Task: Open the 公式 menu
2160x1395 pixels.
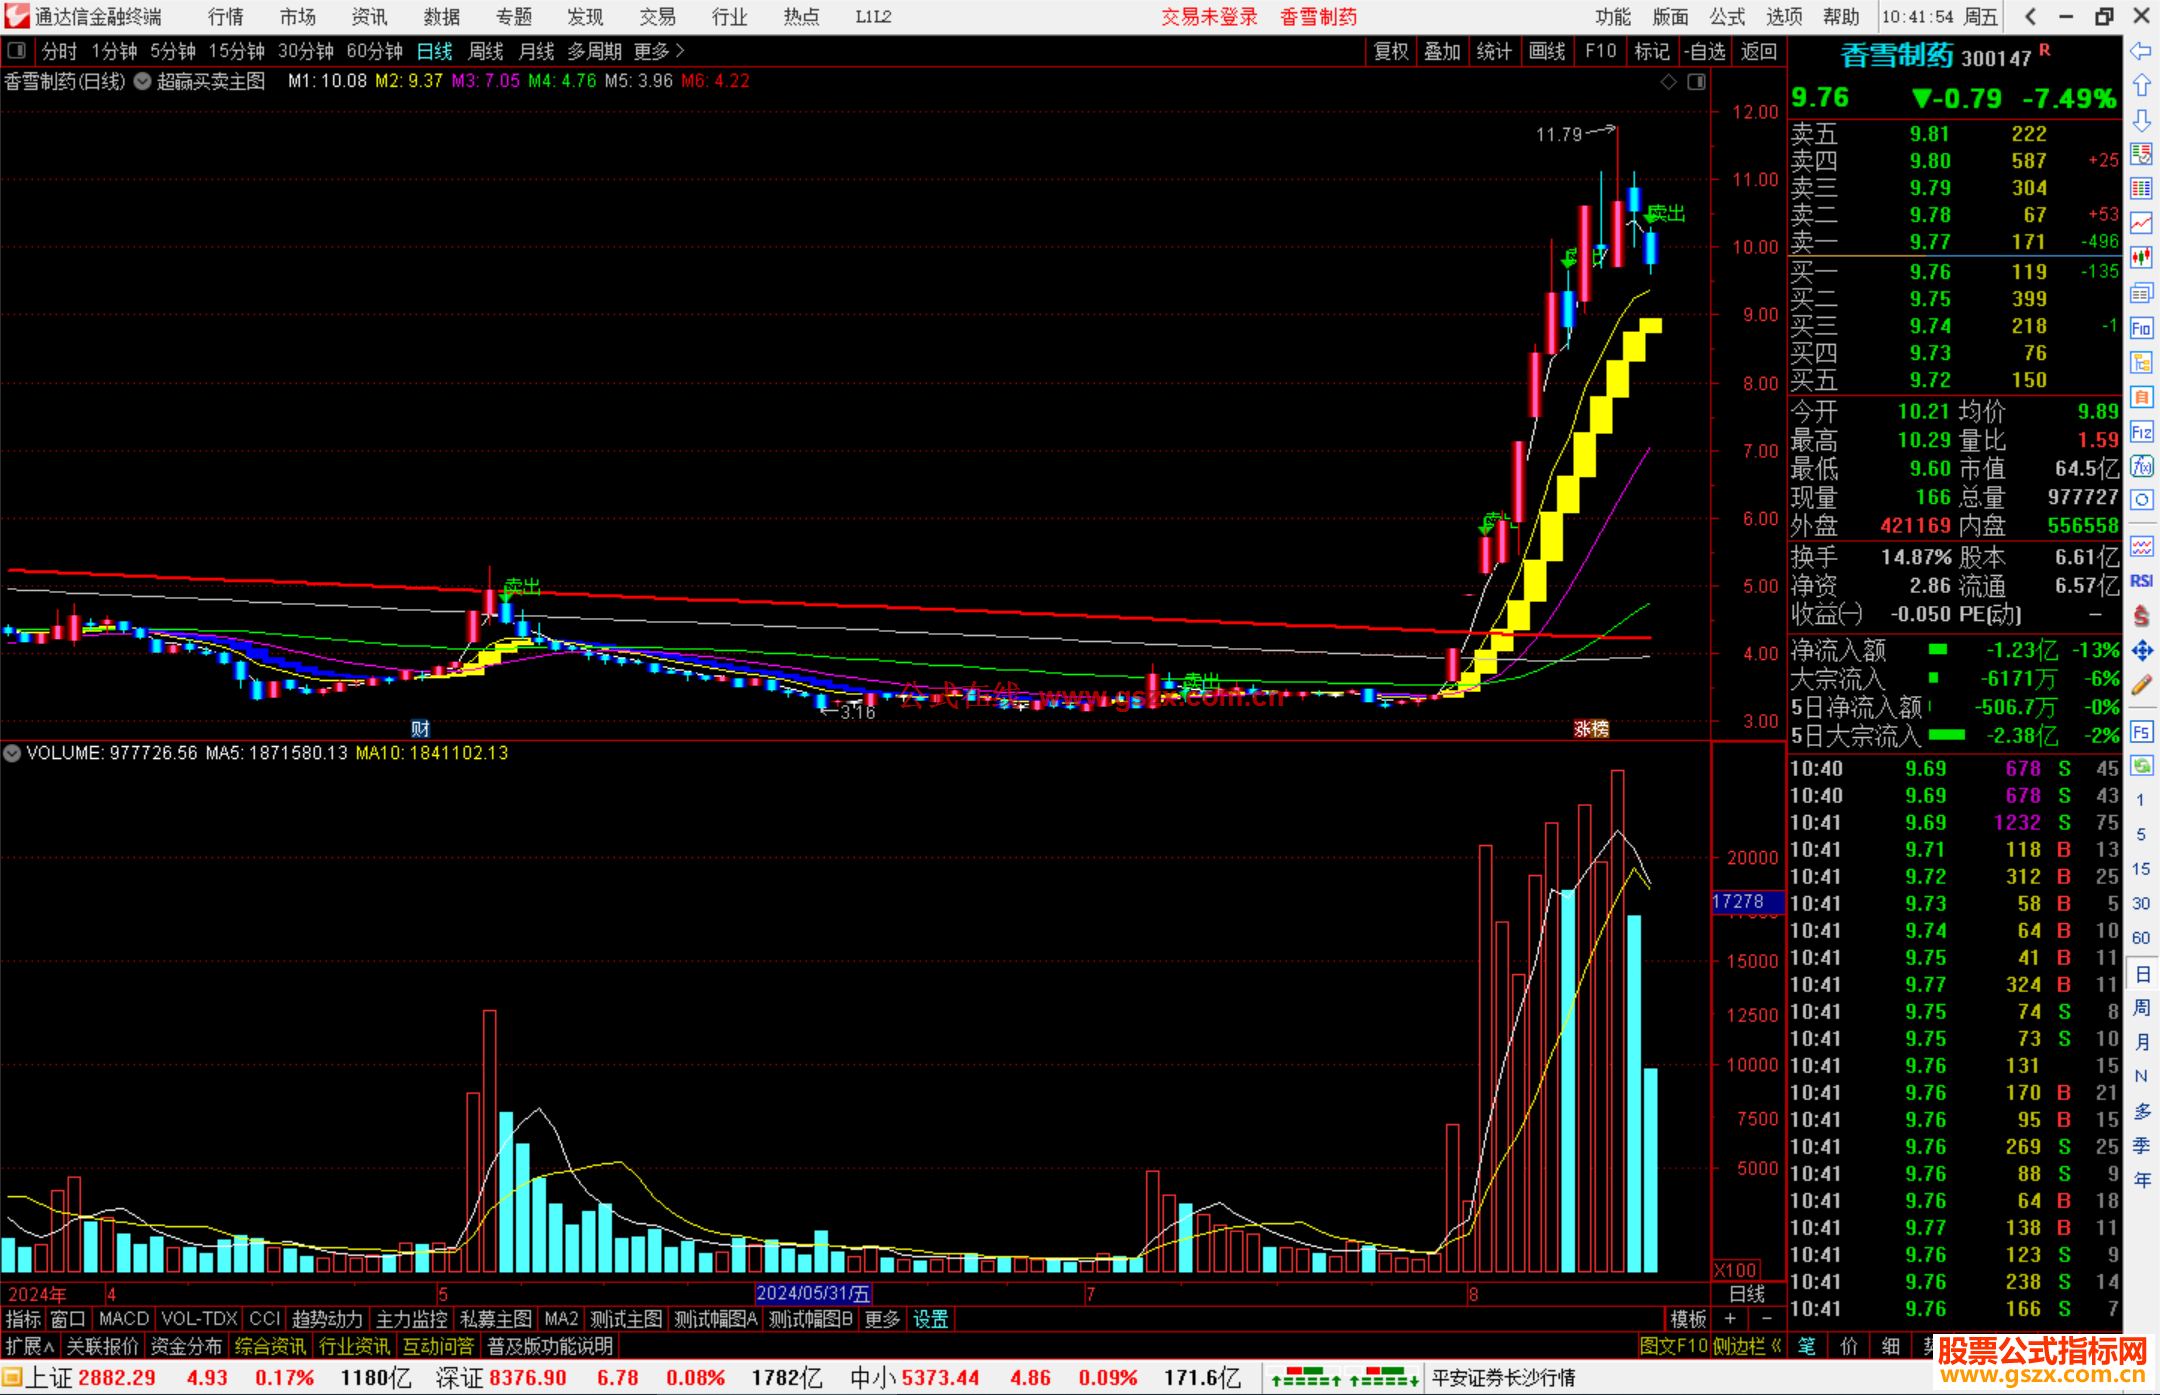Action: click(1727, 17)
